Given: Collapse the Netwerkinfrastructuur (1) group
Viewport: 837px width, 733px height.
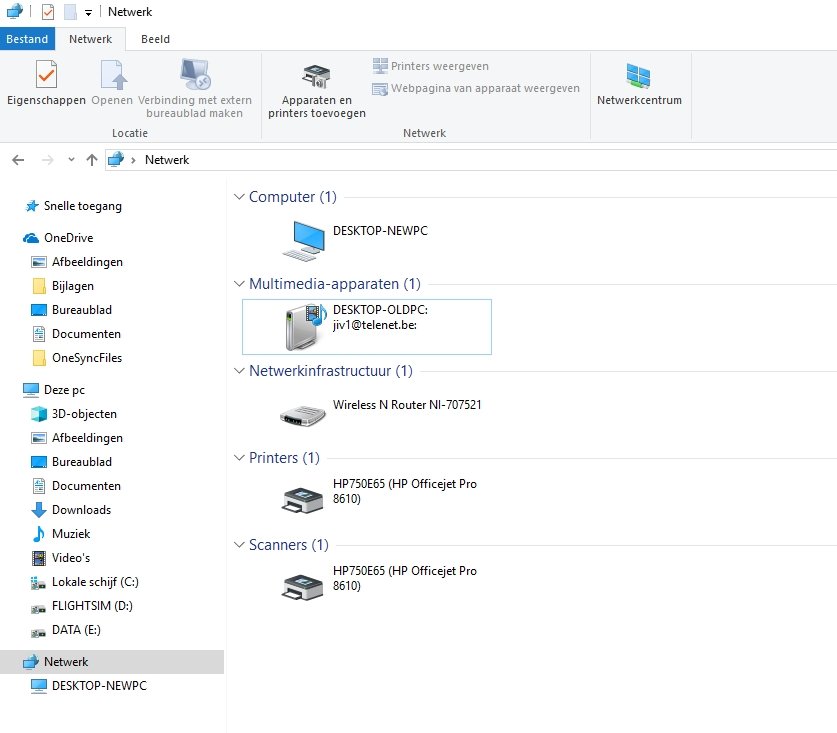Looking at the screenshot, I should pos(239,371).
